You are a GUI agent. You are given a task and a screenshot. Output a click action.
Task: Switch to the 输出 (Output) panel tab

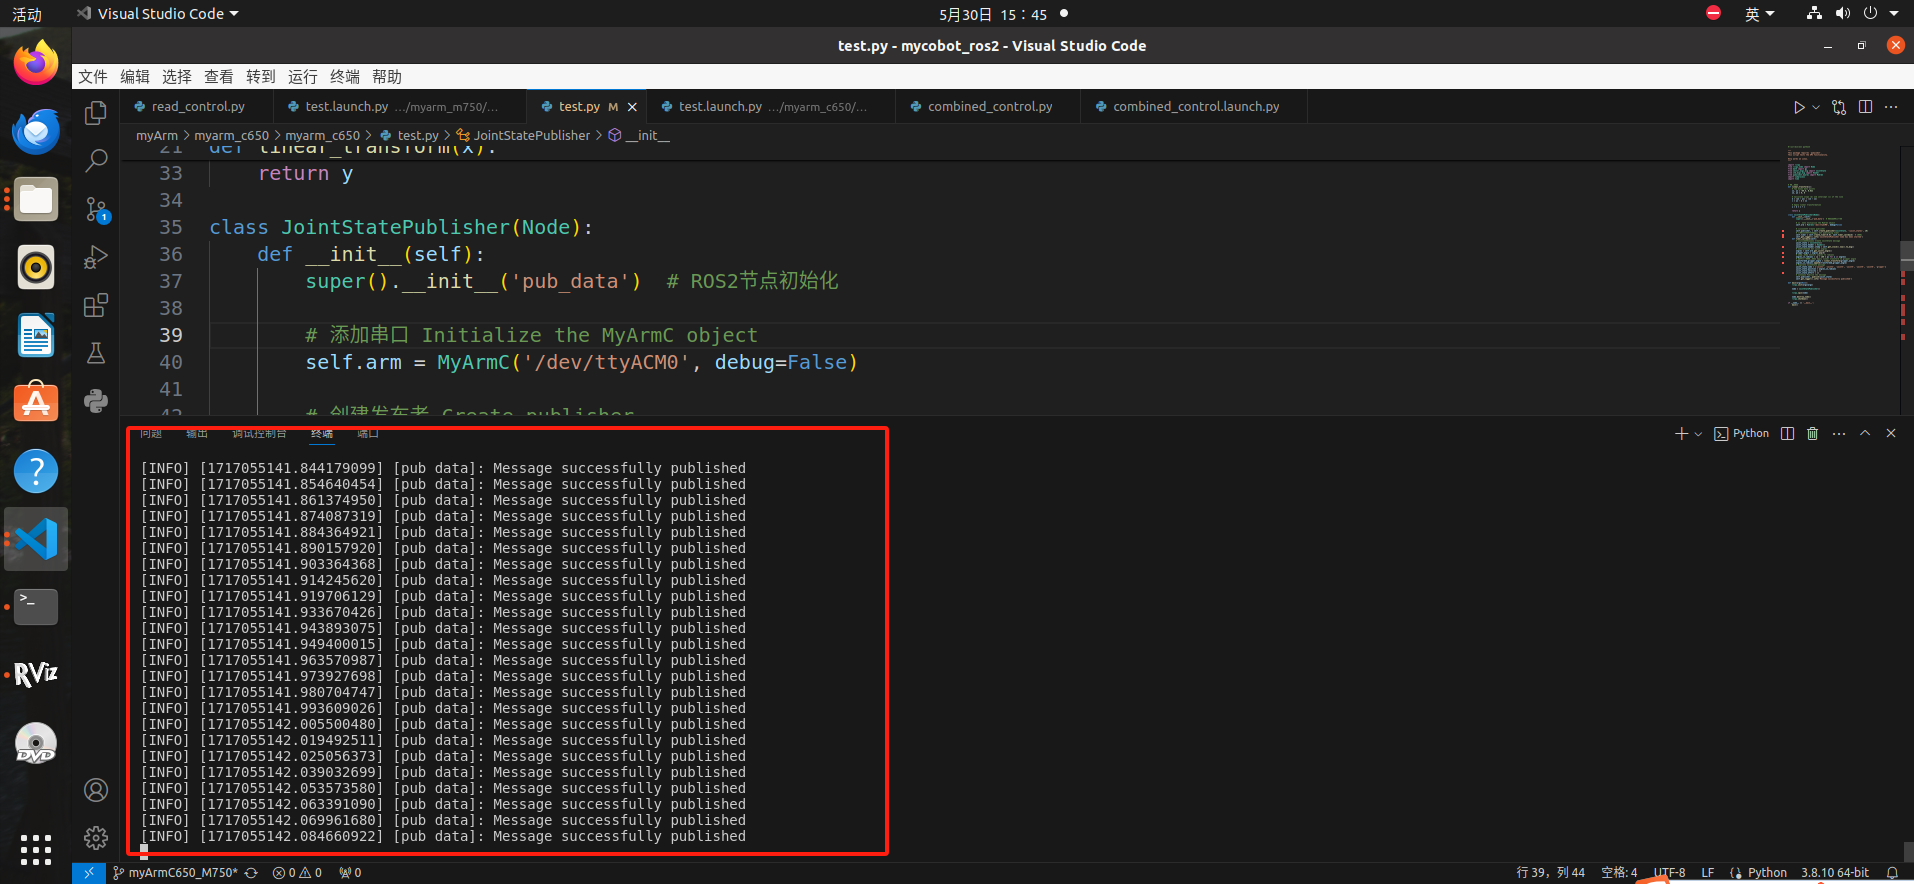197,433
